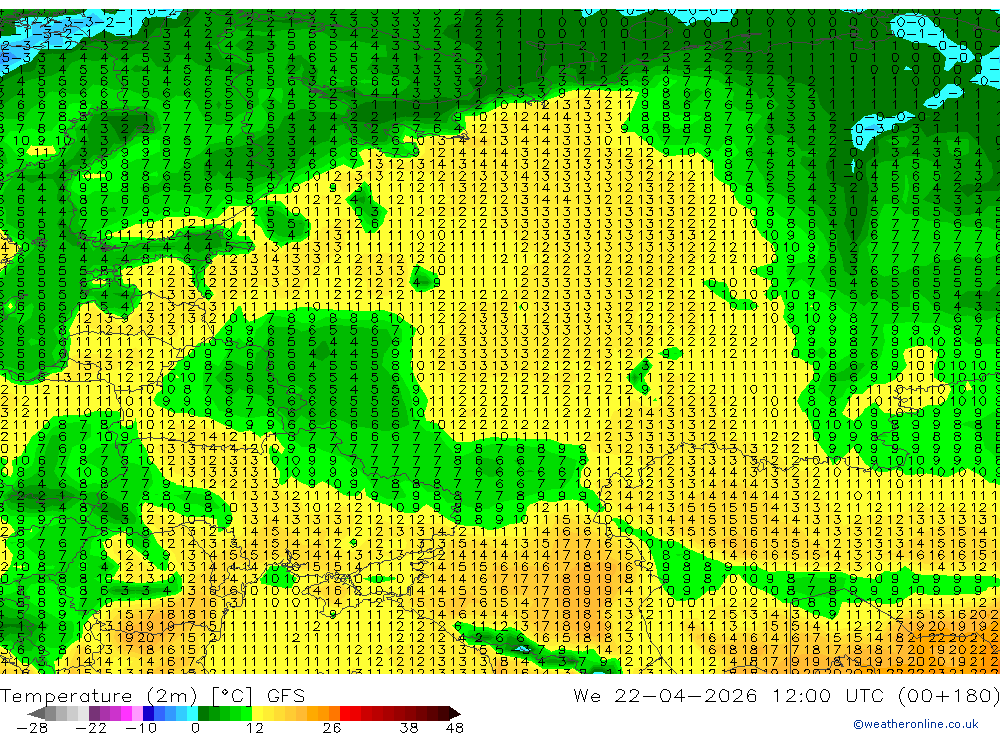
Task: Click the 12 label on the color scale
Action: click(x=254, y=728)
